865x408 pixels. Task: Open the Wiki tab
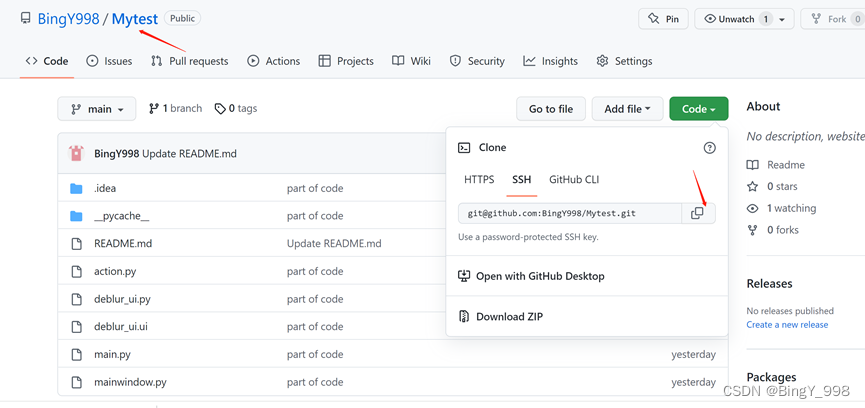412,61
